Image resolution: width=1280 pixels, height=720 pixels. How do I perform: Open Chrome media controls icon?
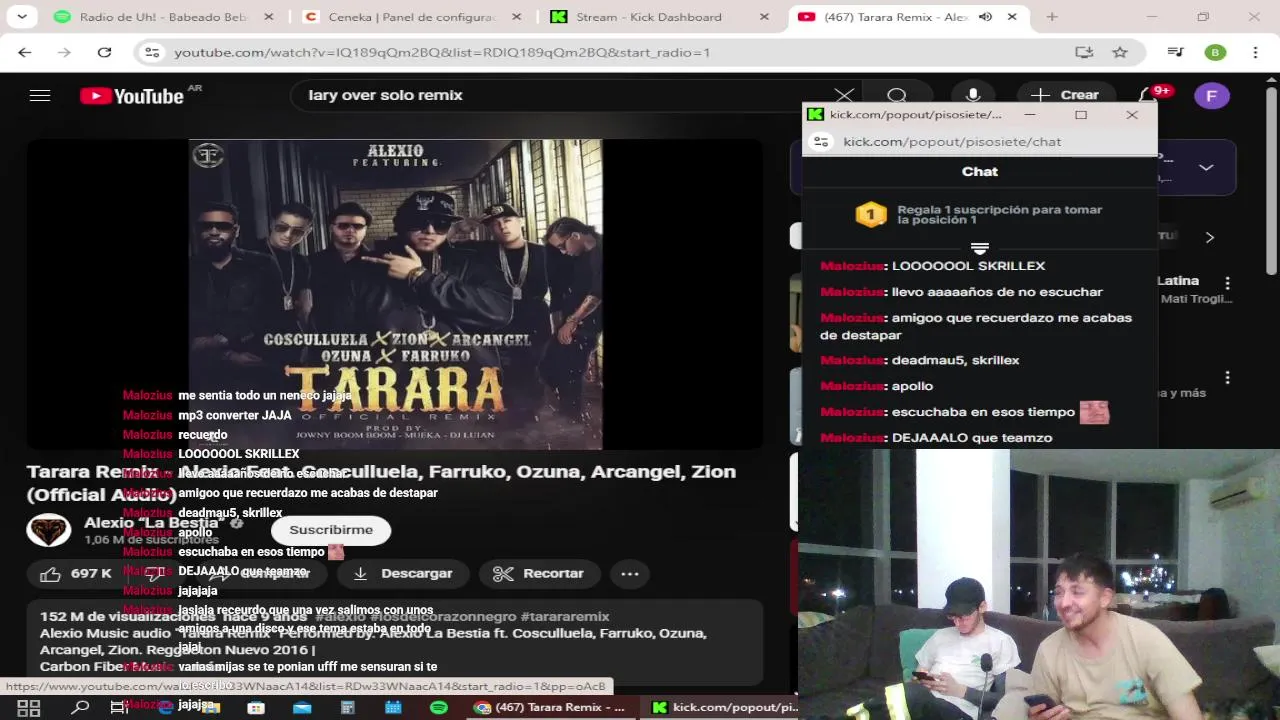coord(1176,52)
